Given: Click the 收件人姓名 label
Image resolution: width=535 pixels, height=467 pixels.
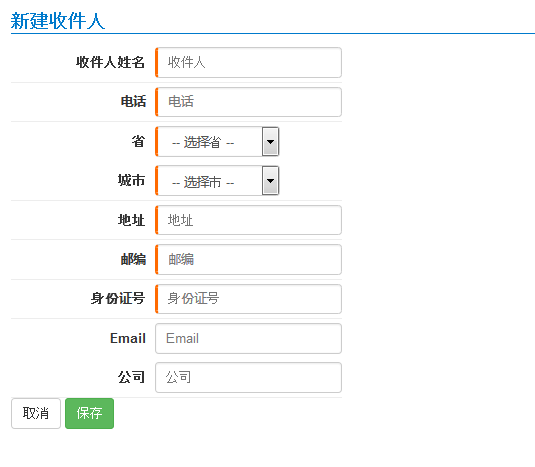Looking at the screenshot, I should 111,62.
